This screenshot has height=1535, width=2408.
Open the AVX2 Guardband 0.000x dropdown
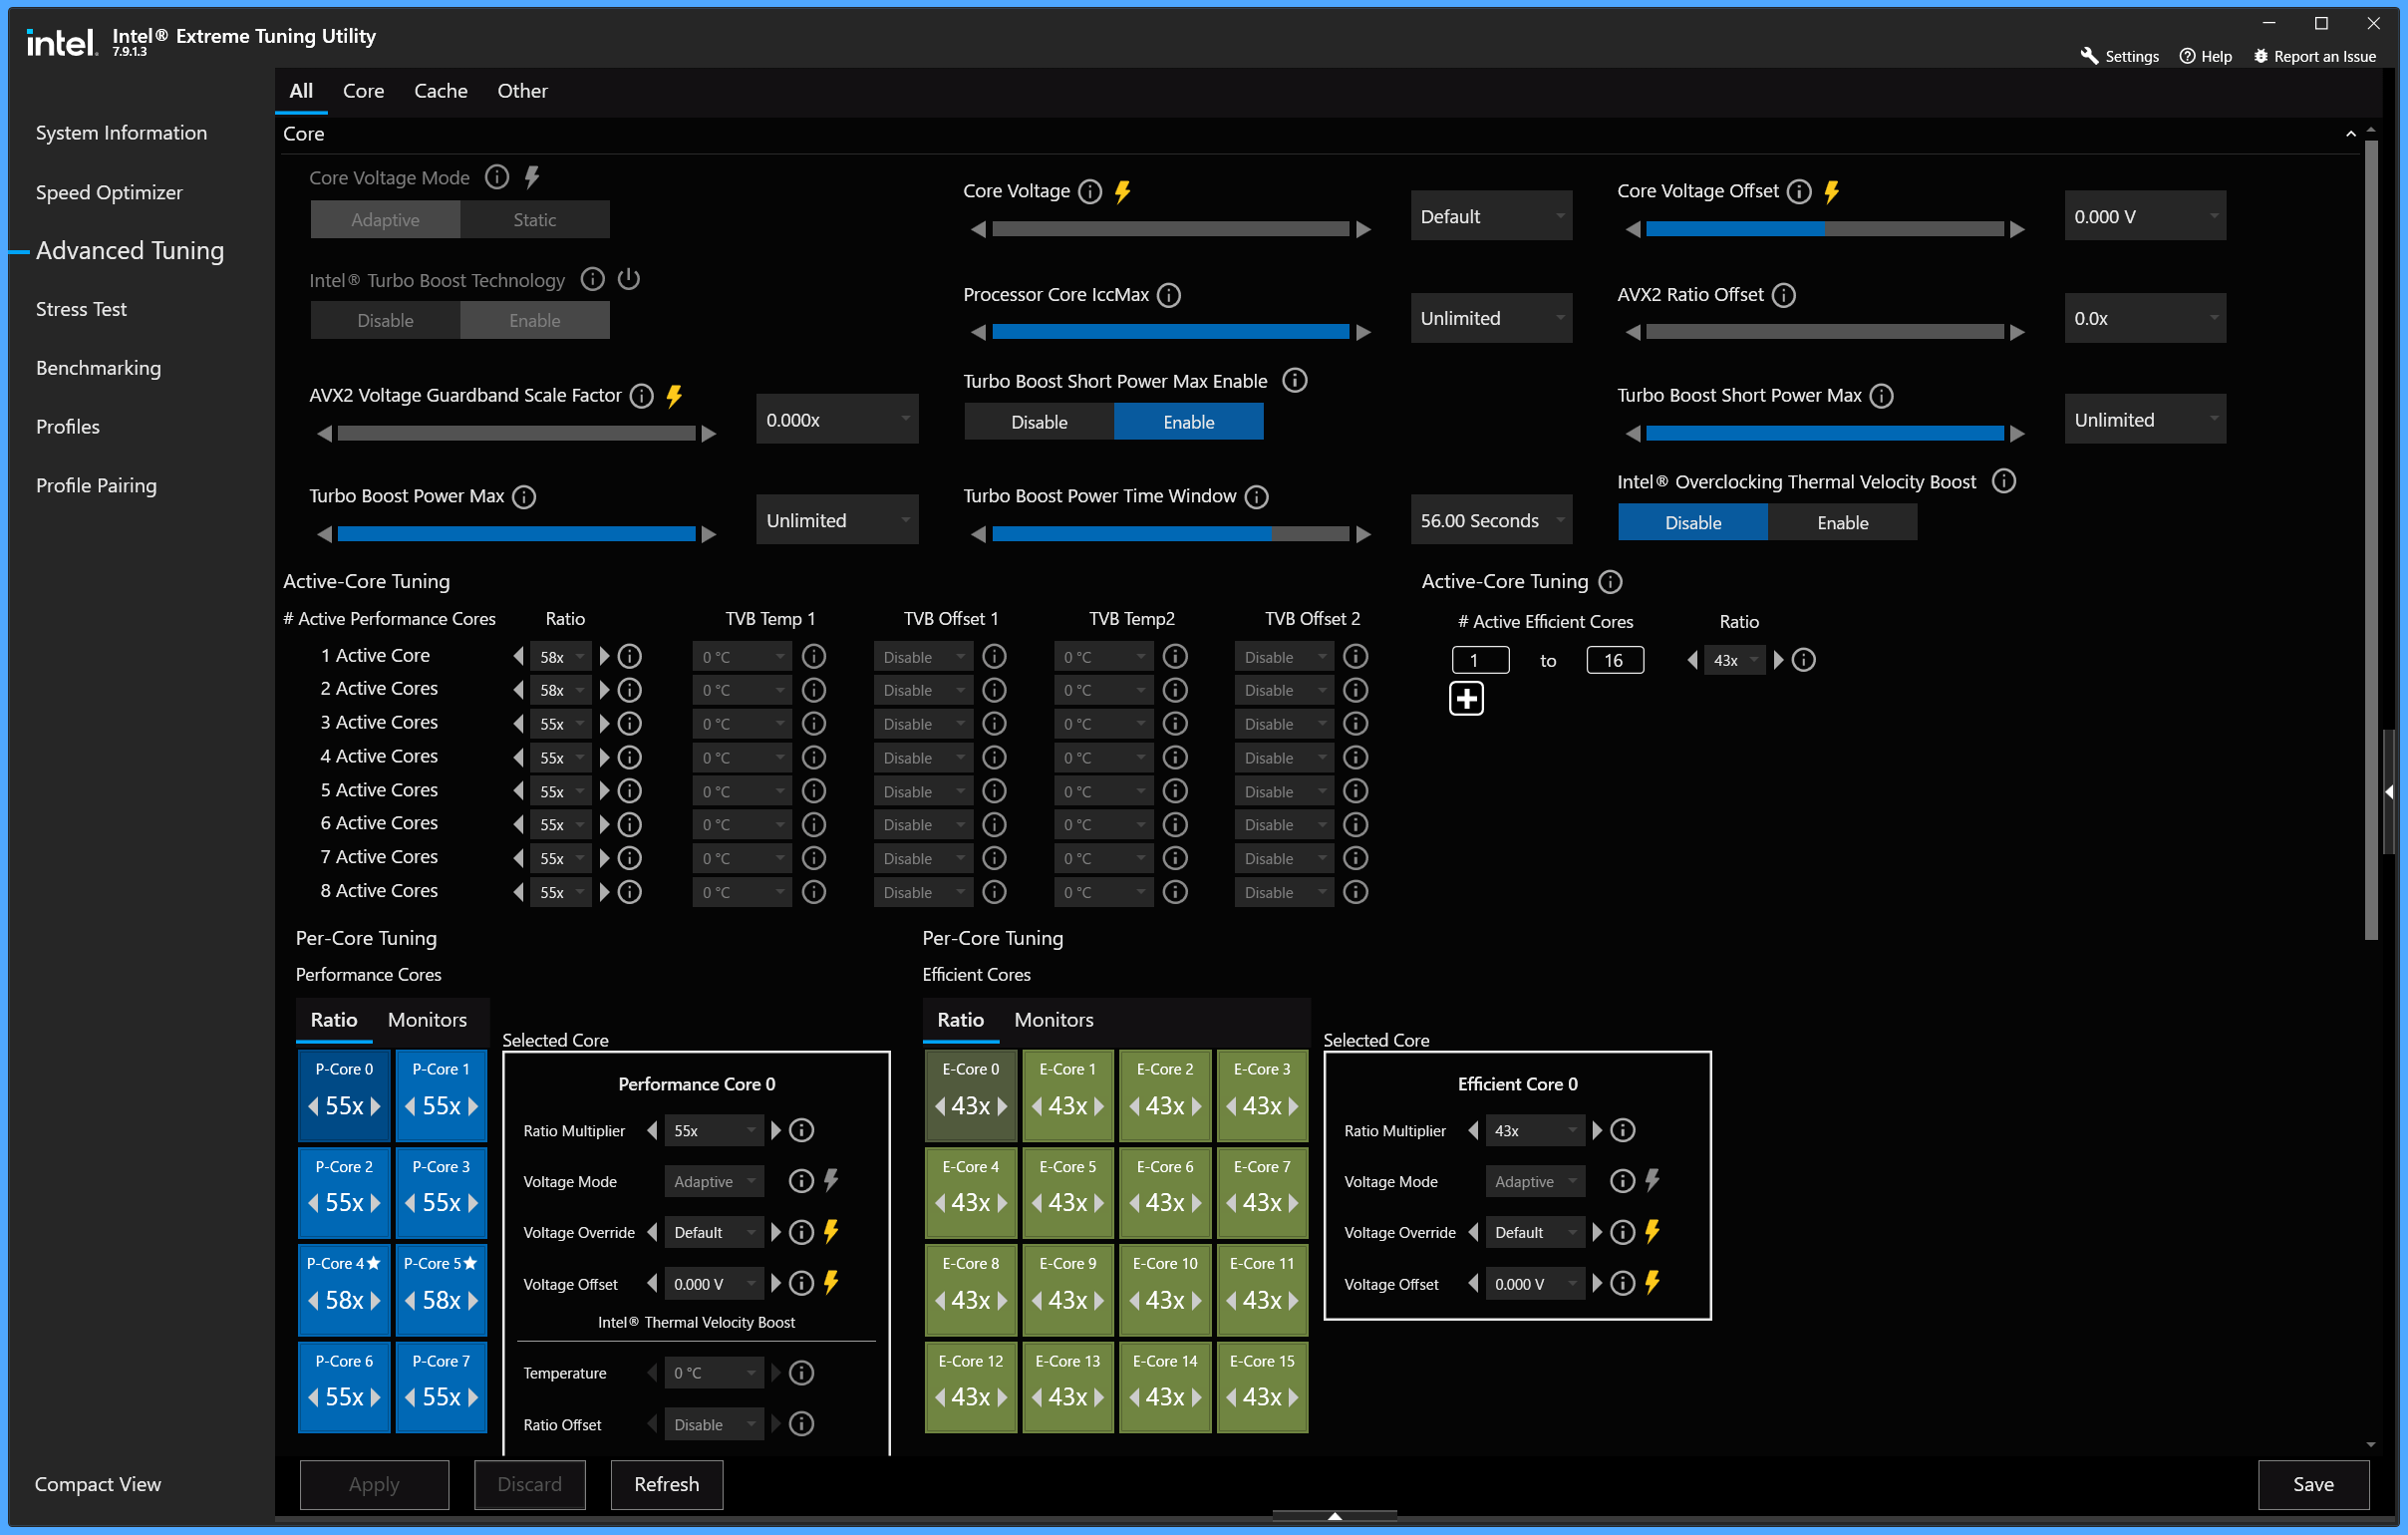point(837,419)
